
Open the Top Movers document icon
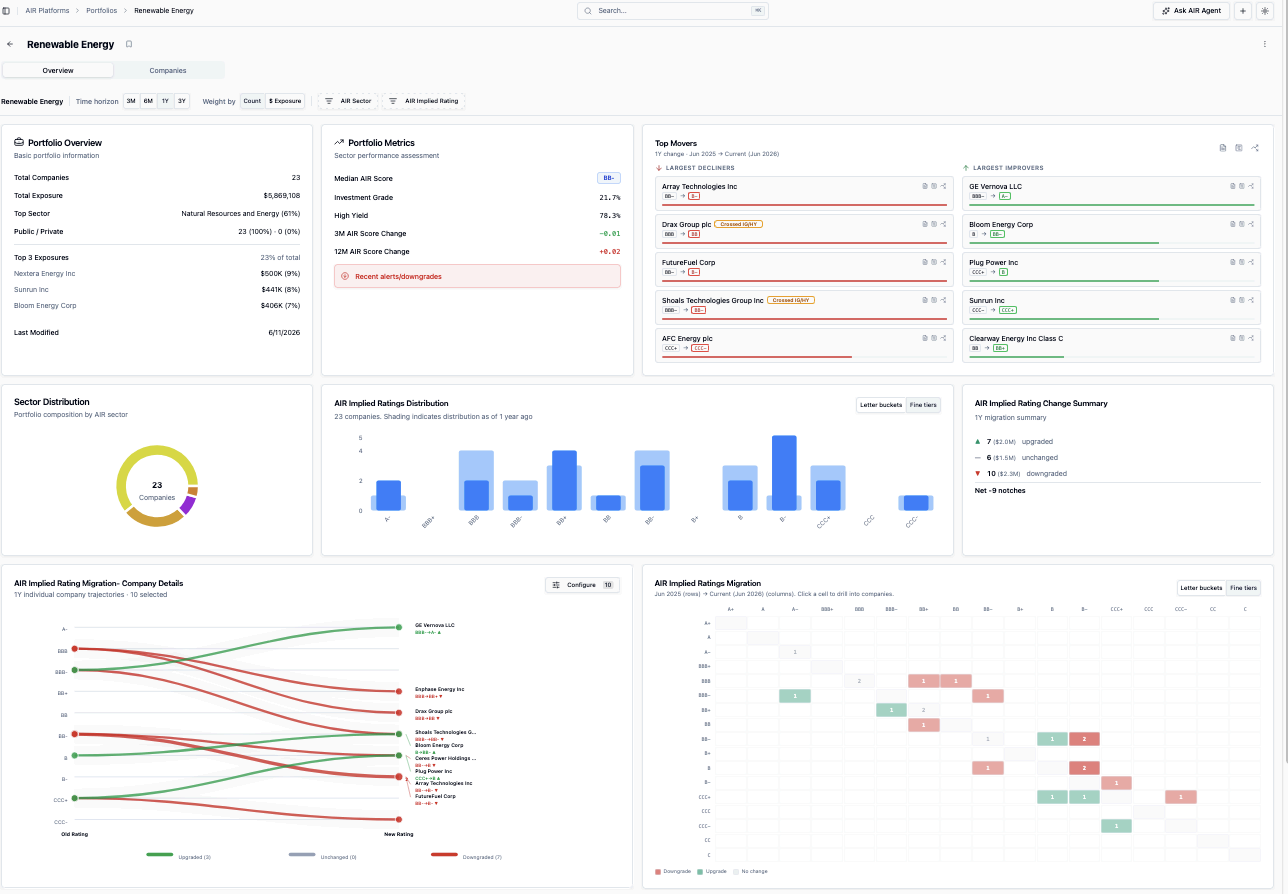[1223, 148]
